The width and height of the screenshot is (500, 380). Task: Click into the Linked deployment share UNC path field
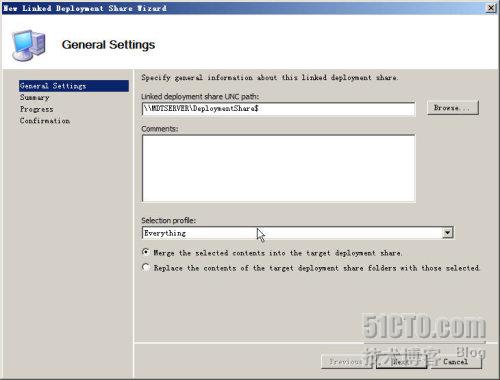coord(278,109)
